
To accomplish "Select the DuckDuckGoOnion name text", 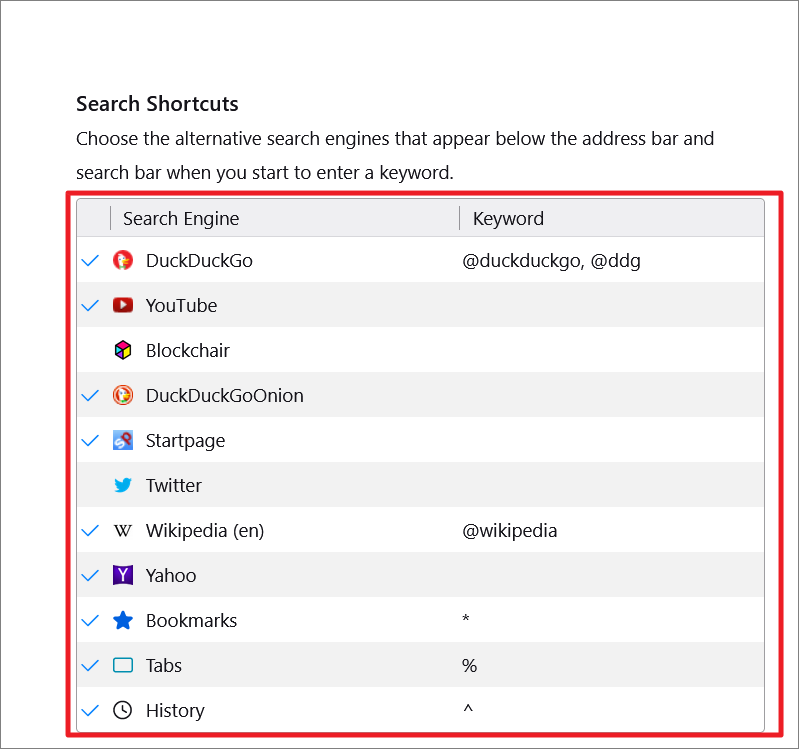I will [225, 395].
